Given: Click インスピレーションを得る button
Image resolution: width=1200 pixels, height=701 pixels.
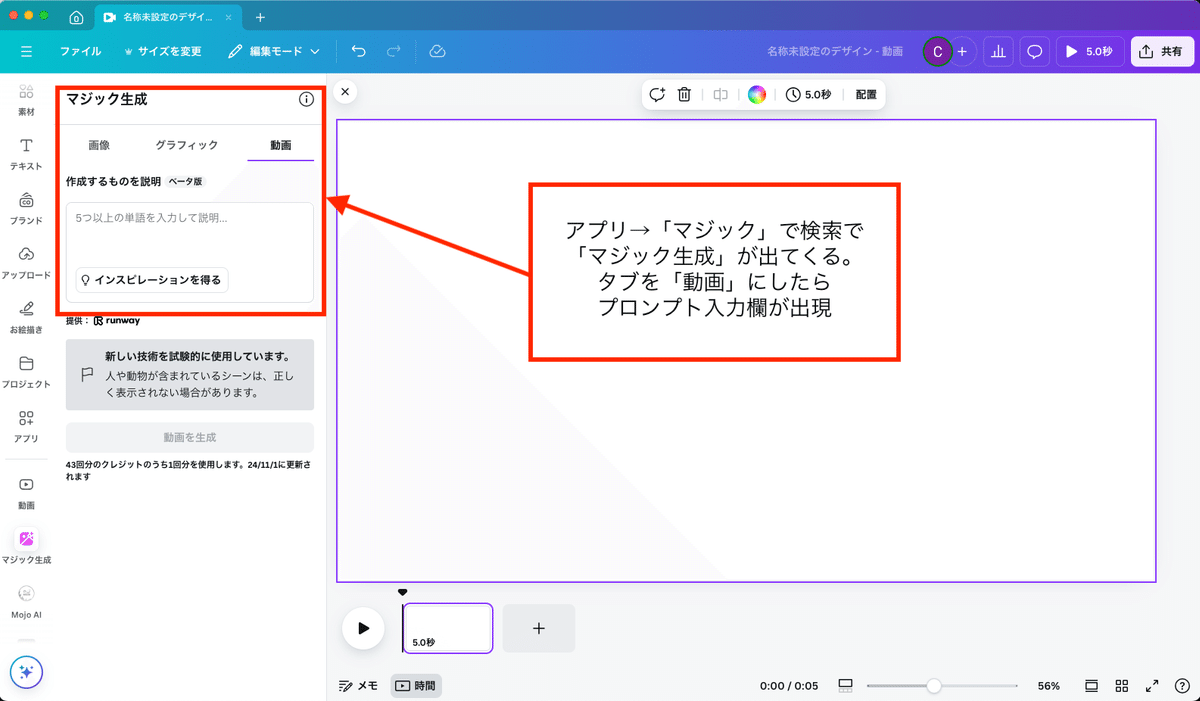Looking at the screenshot, I should click(x=152, y=280).
